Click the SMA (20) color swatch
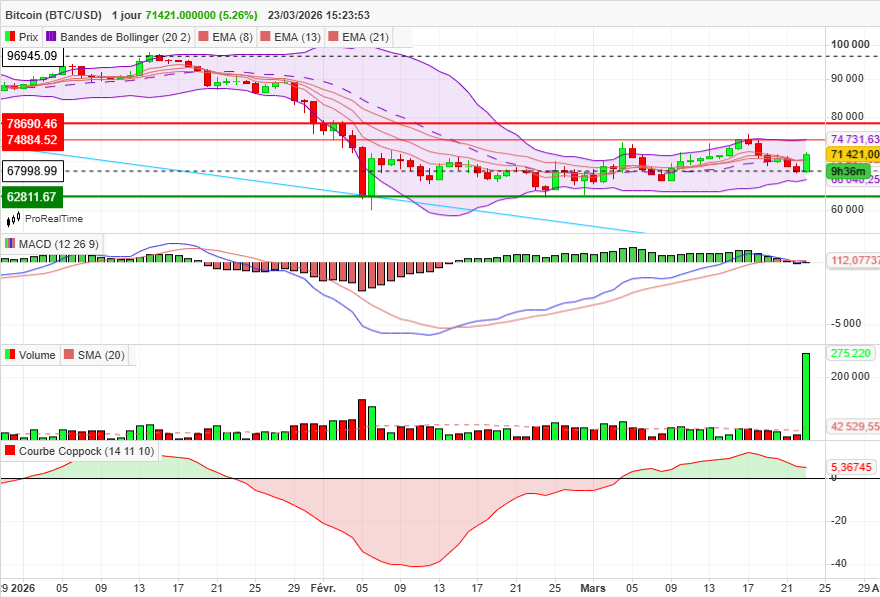Viewport: 880px width, 597px height. [69, 355]
